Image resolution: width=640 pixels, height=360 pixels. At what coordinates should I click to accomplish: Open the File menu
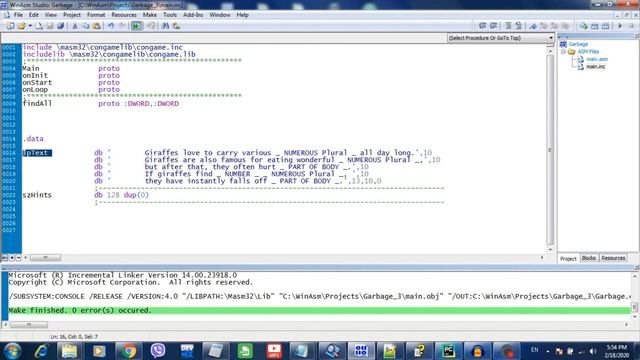[x=18, y=15]
